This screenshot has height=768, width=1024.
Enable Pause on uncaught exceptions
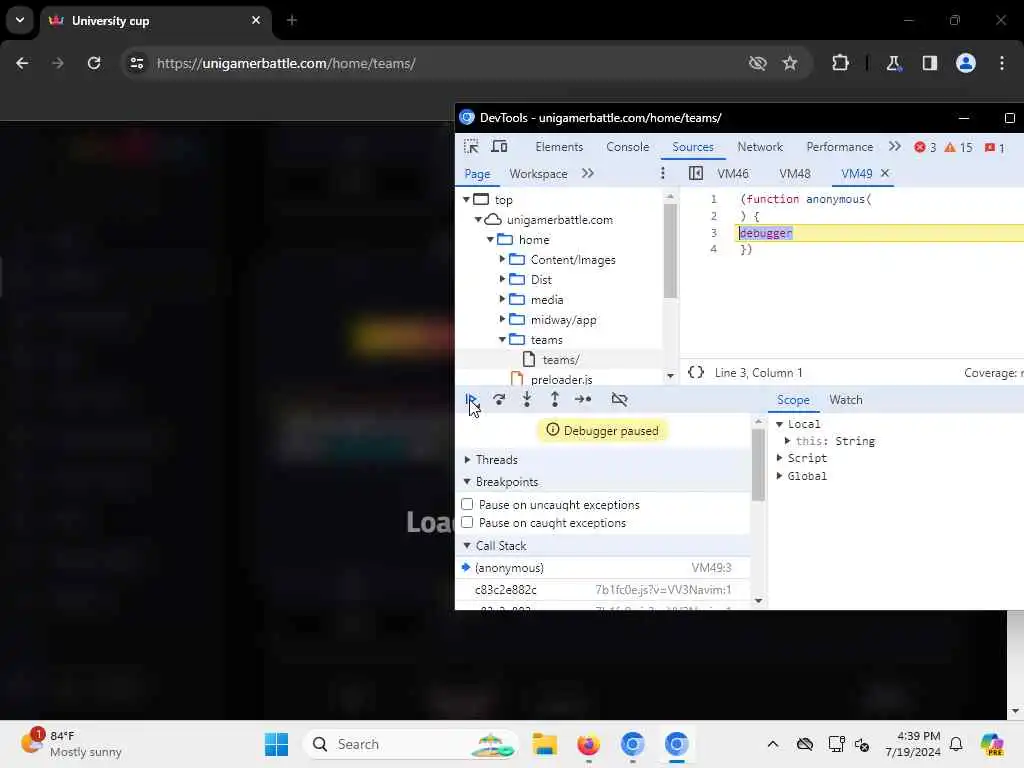(x=467, y=504)
